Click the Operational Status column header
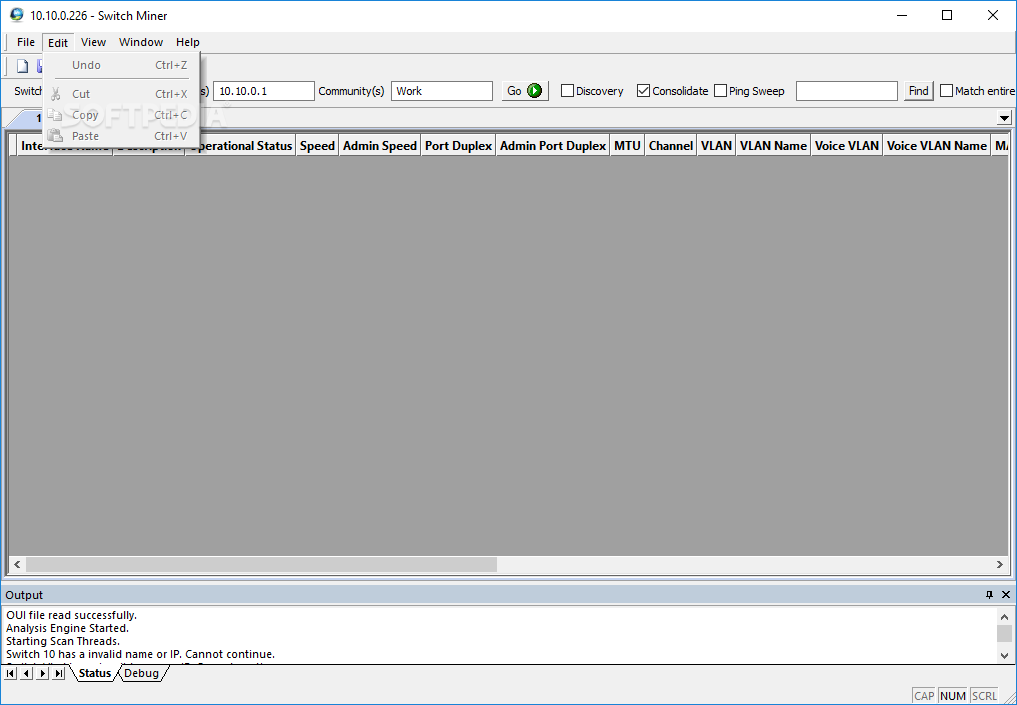The height and width of the screenshot is (705, 1017). pos(241,146)
